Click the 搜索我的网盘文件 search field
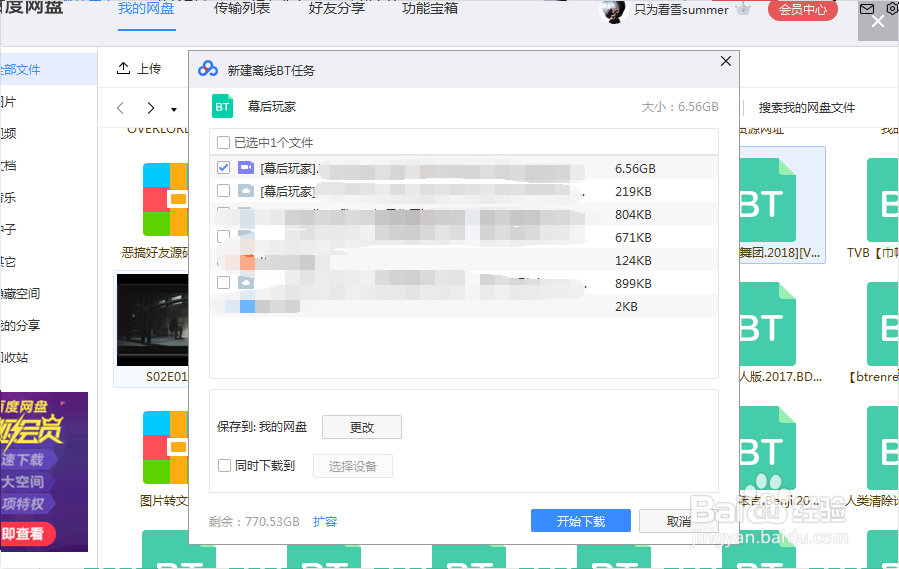Image resolution: width=899 pixels, height=569 pixels. (806, 107)
